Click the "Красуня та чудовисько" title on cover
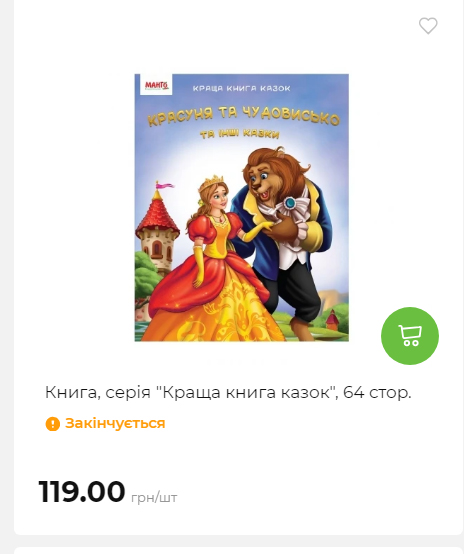The height and width of the screenshot is (554, 464). [x=243, y=116]
